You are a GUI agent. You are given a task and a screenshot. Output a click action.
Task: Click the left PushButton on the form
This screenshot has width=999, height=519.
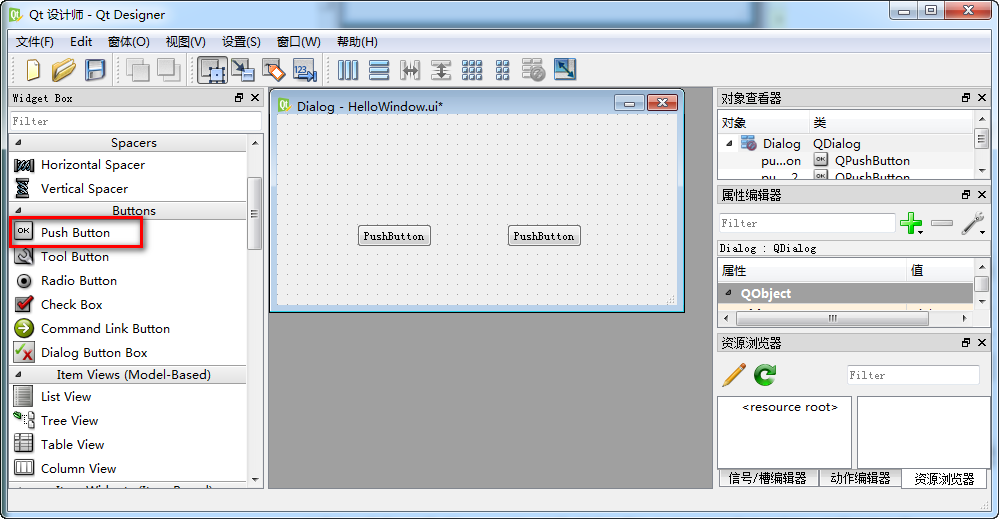point(394,236)
